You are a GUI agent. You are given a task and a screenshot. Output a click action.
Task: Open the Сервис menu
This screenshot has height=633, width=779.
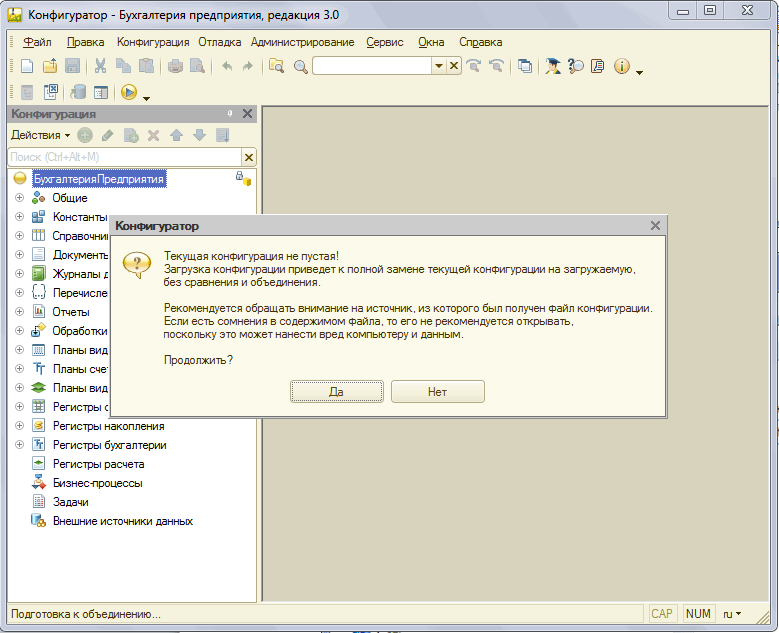[x=385, y=42]
